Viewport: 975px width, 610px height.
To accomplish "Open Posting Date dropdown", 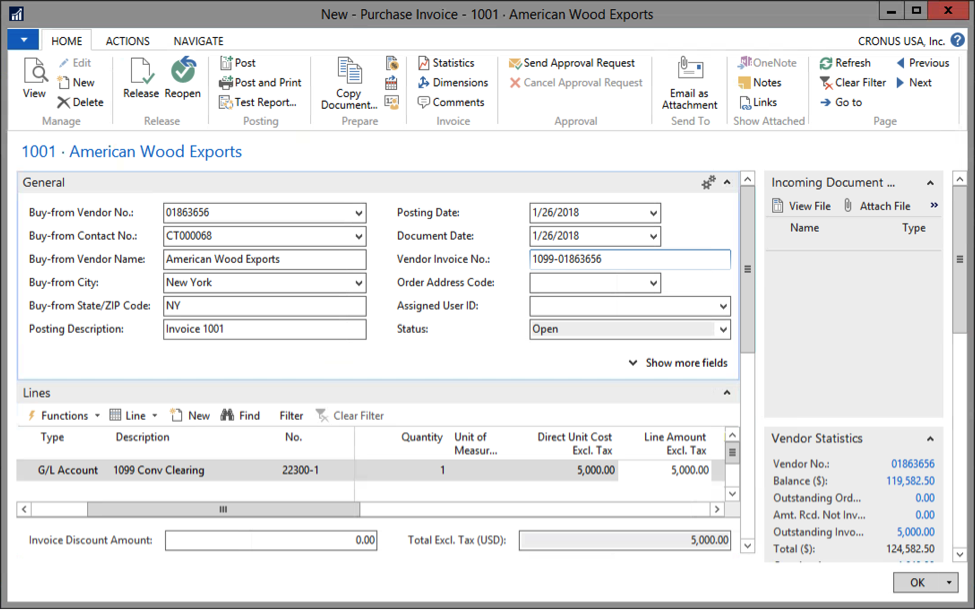I will (x=654, y=213).
